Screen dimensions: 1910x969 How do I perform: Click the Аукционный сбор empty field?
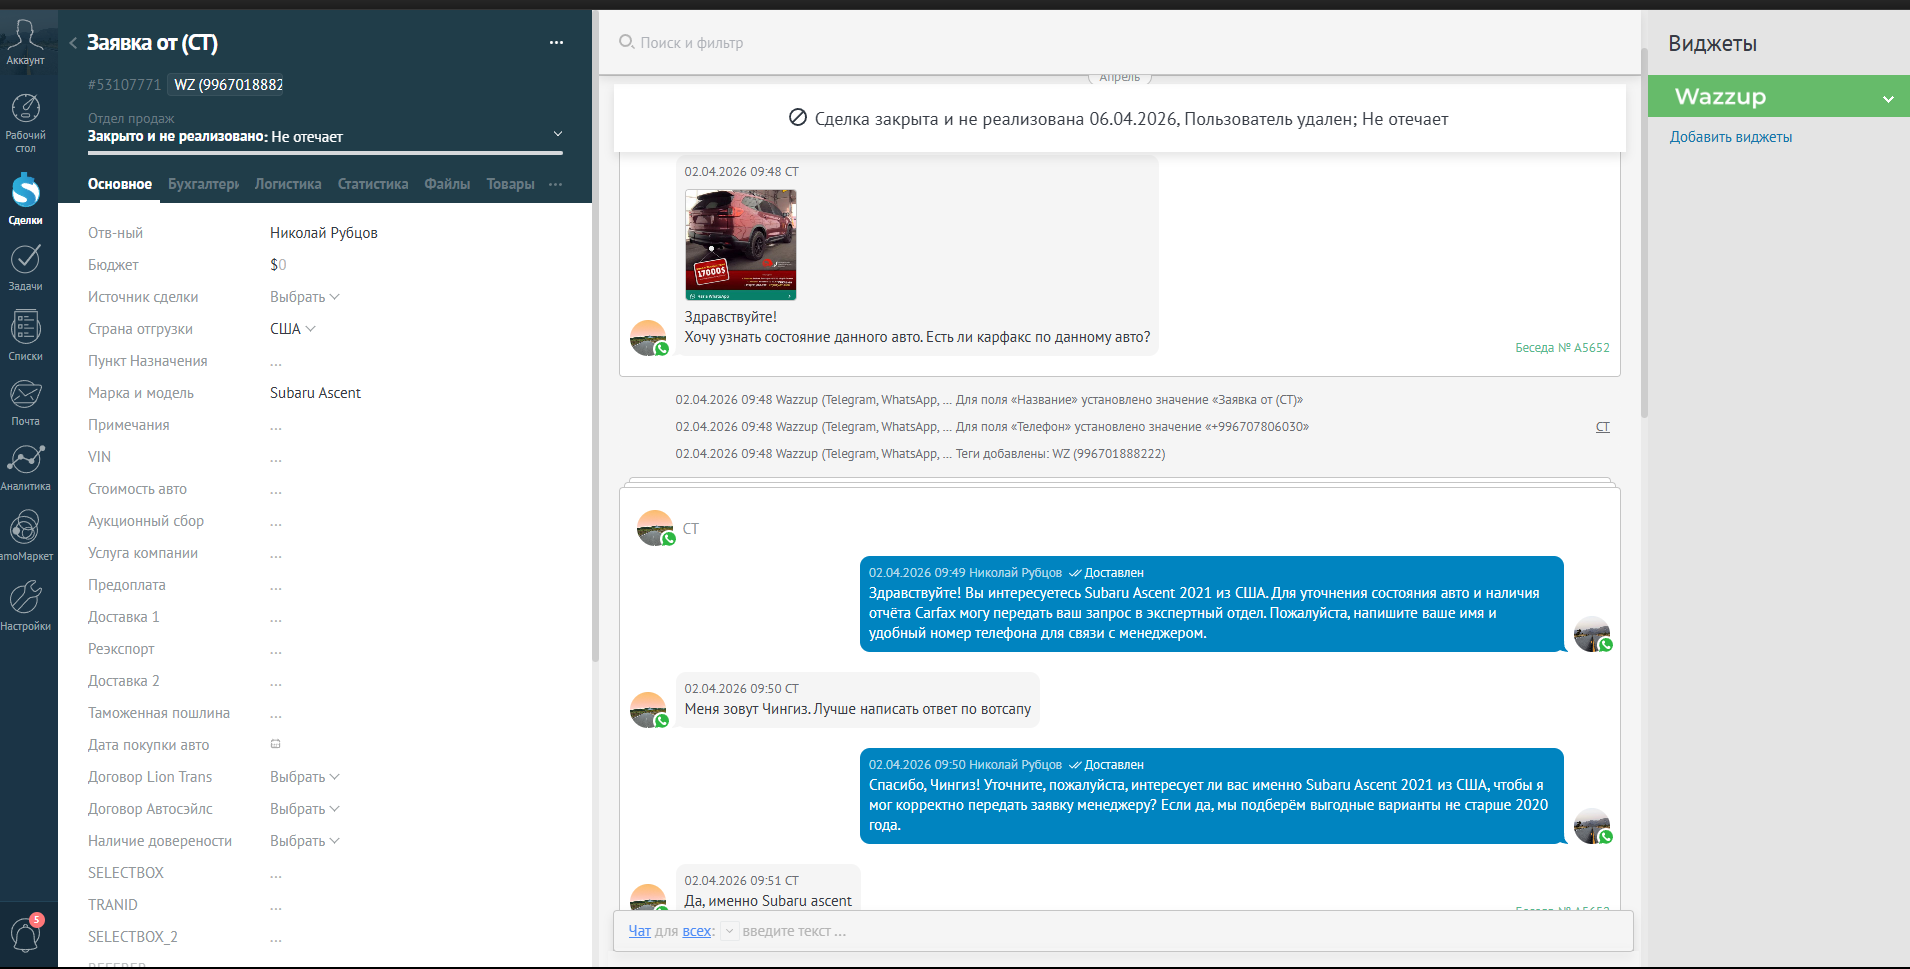click(276, 521)
